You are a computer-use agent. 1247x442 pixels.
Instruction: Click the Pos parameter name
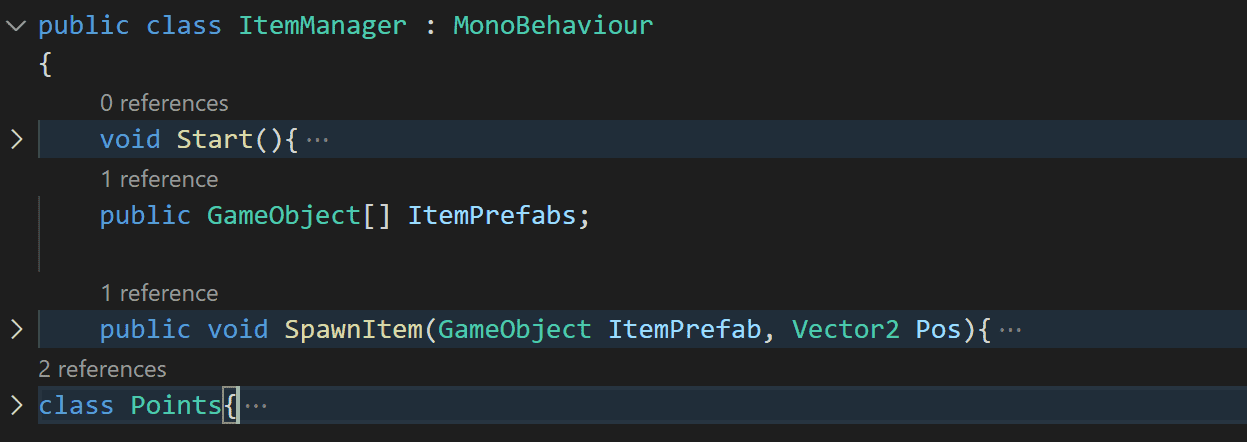click(938, 329)
